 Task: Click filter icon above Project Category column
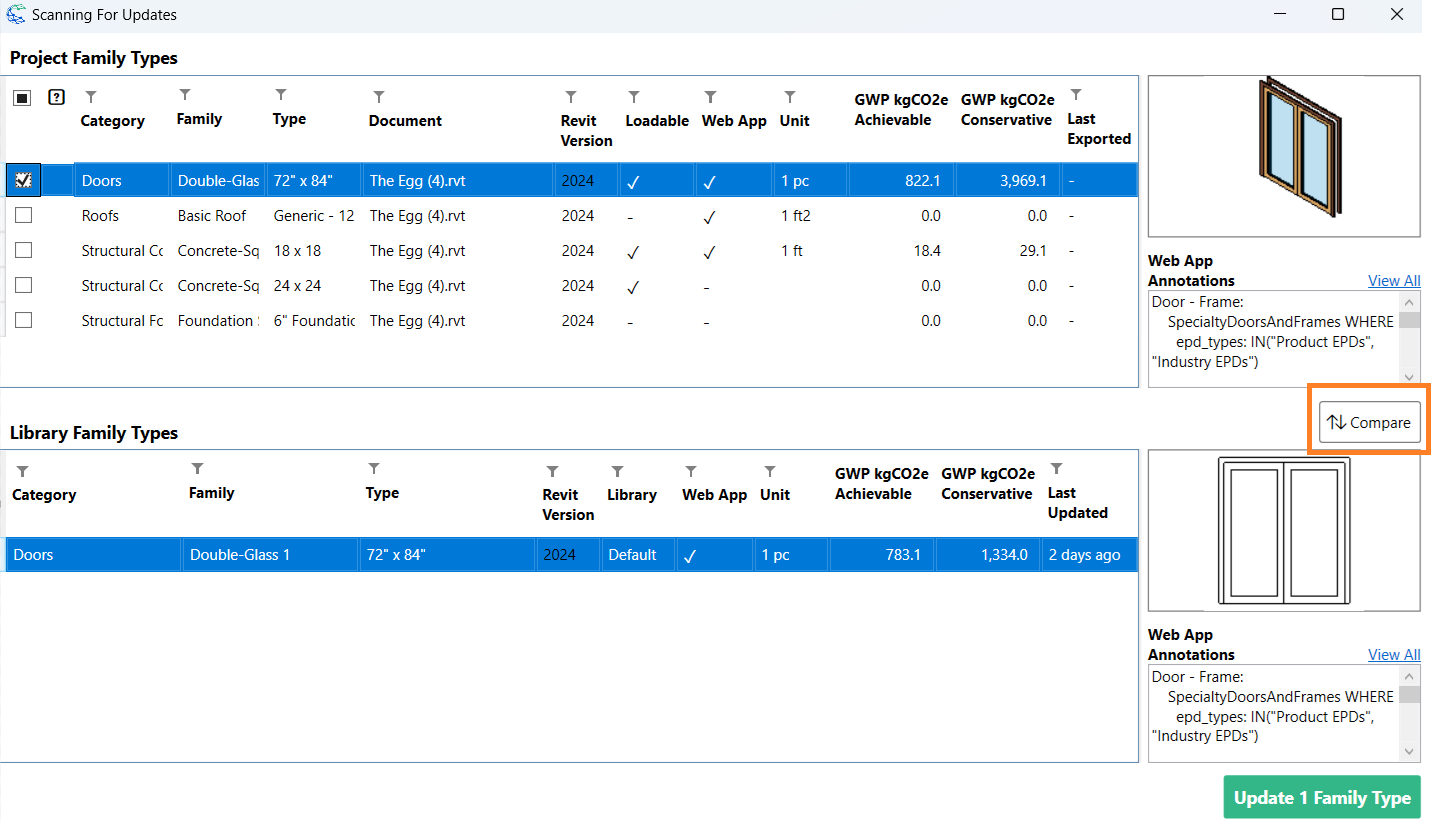91,97
